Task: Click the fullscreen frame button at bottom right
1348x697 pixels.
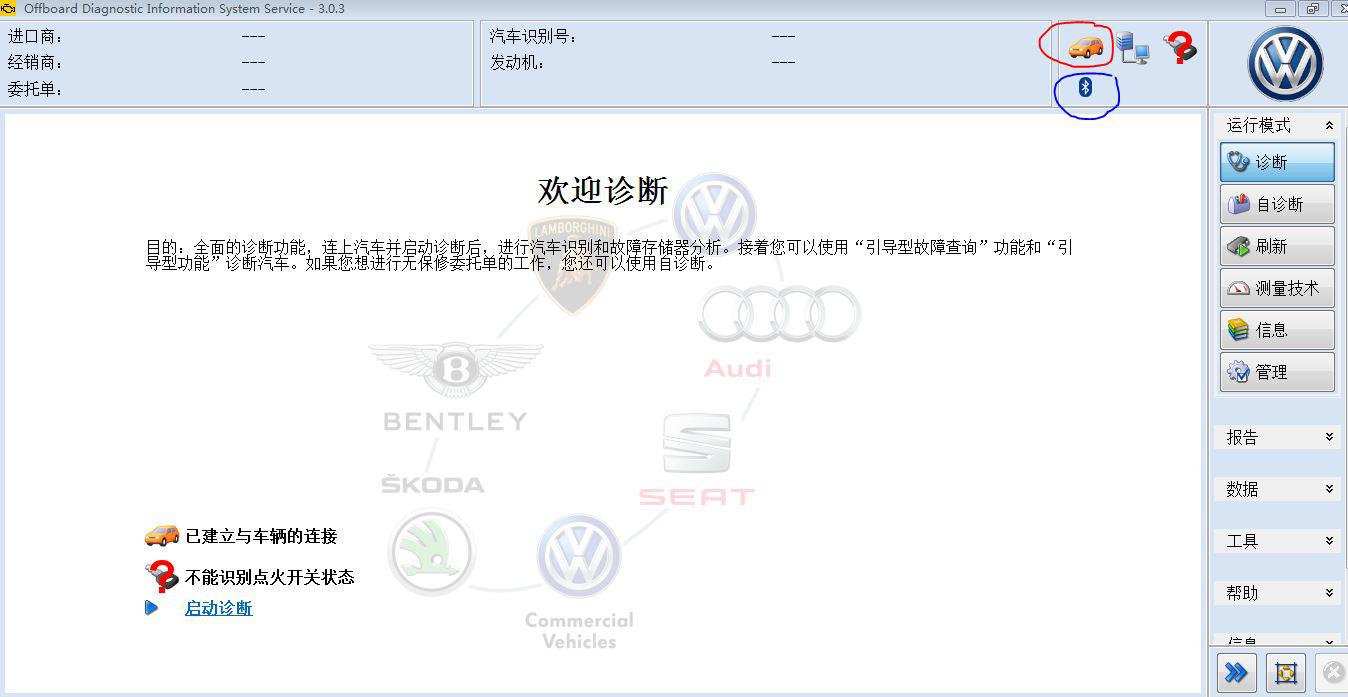Action: coord(1285,673)
